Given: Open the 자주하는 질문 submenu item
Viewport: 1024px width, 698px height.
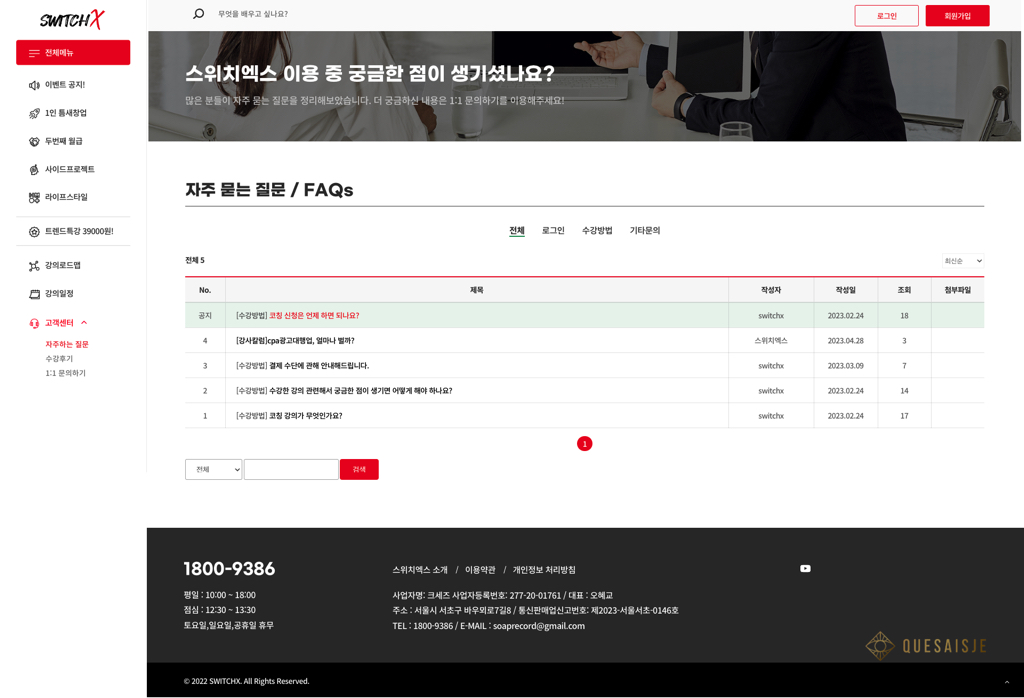Looking at the screenshot, I should pyautogui.click(x=67, y=344).
